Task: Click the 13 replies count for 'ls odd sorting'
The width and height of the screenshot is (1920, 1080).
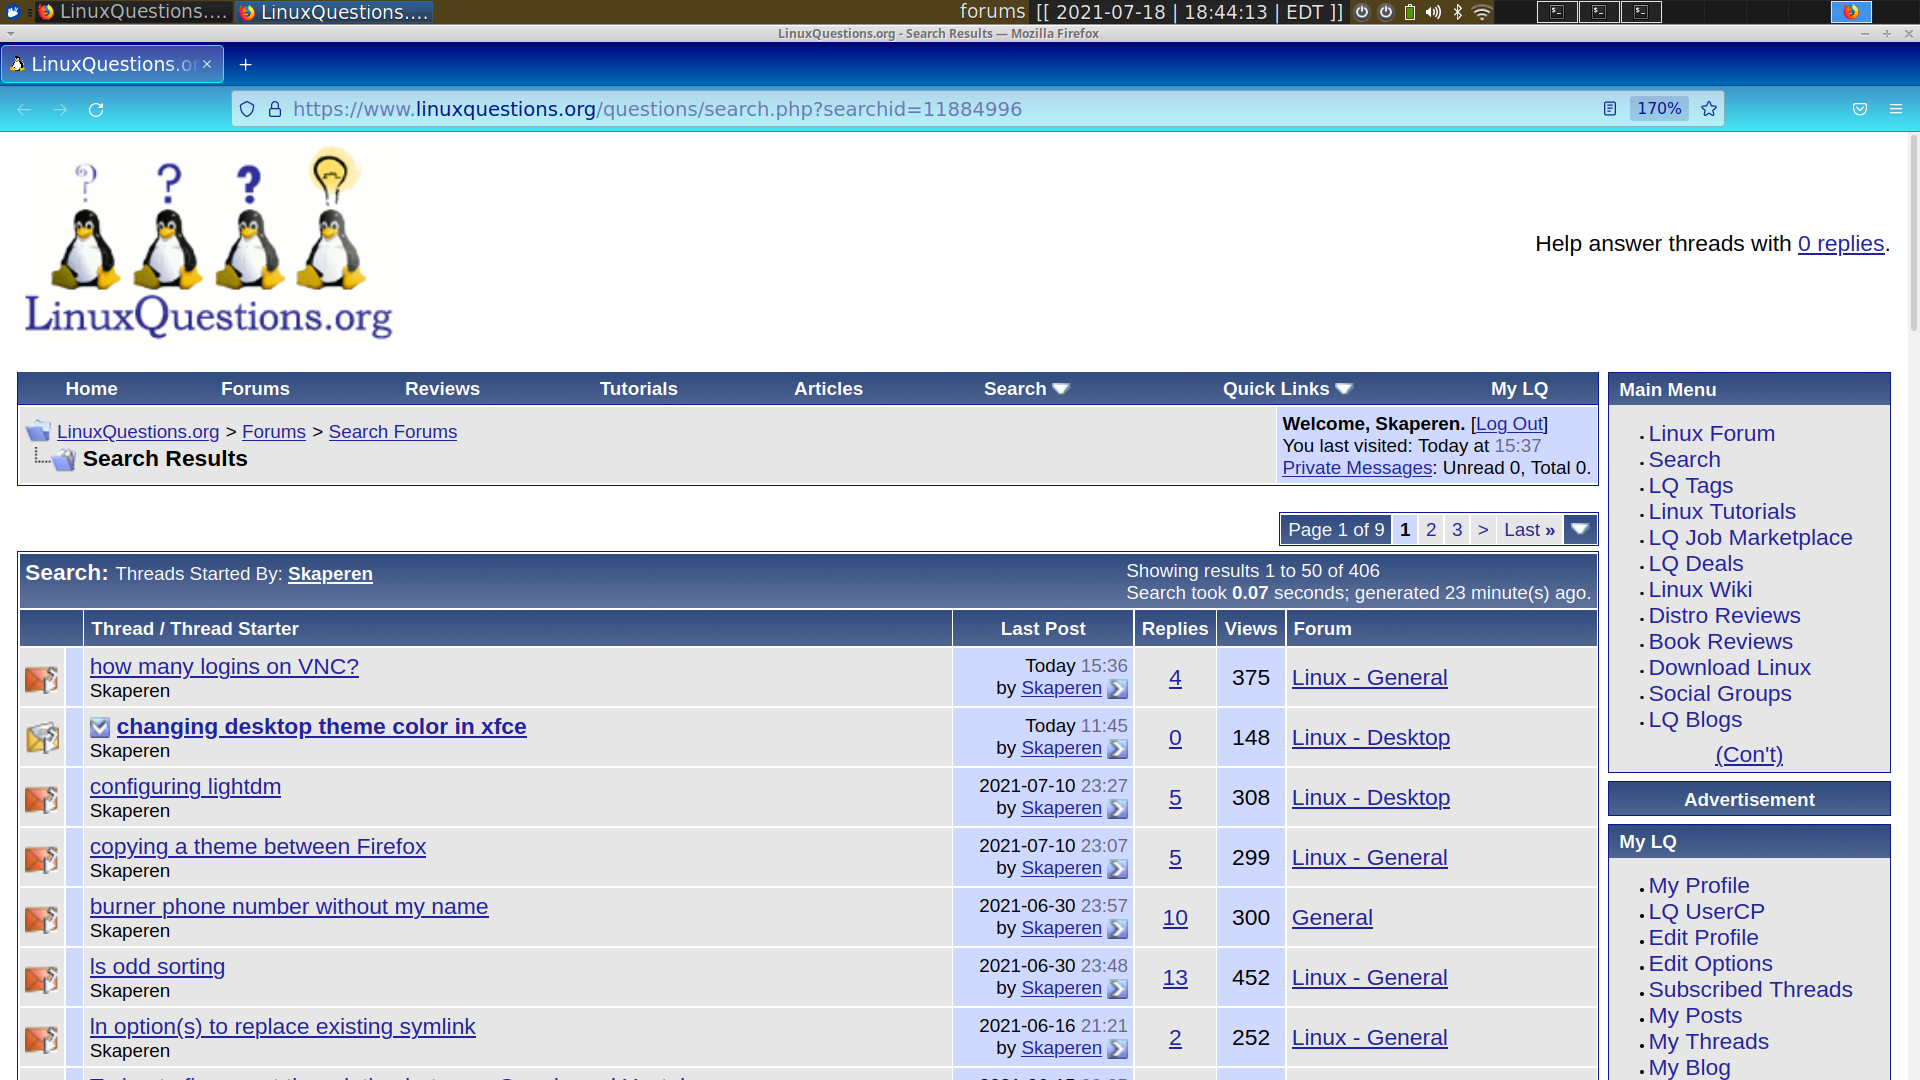Action: 1175,978
